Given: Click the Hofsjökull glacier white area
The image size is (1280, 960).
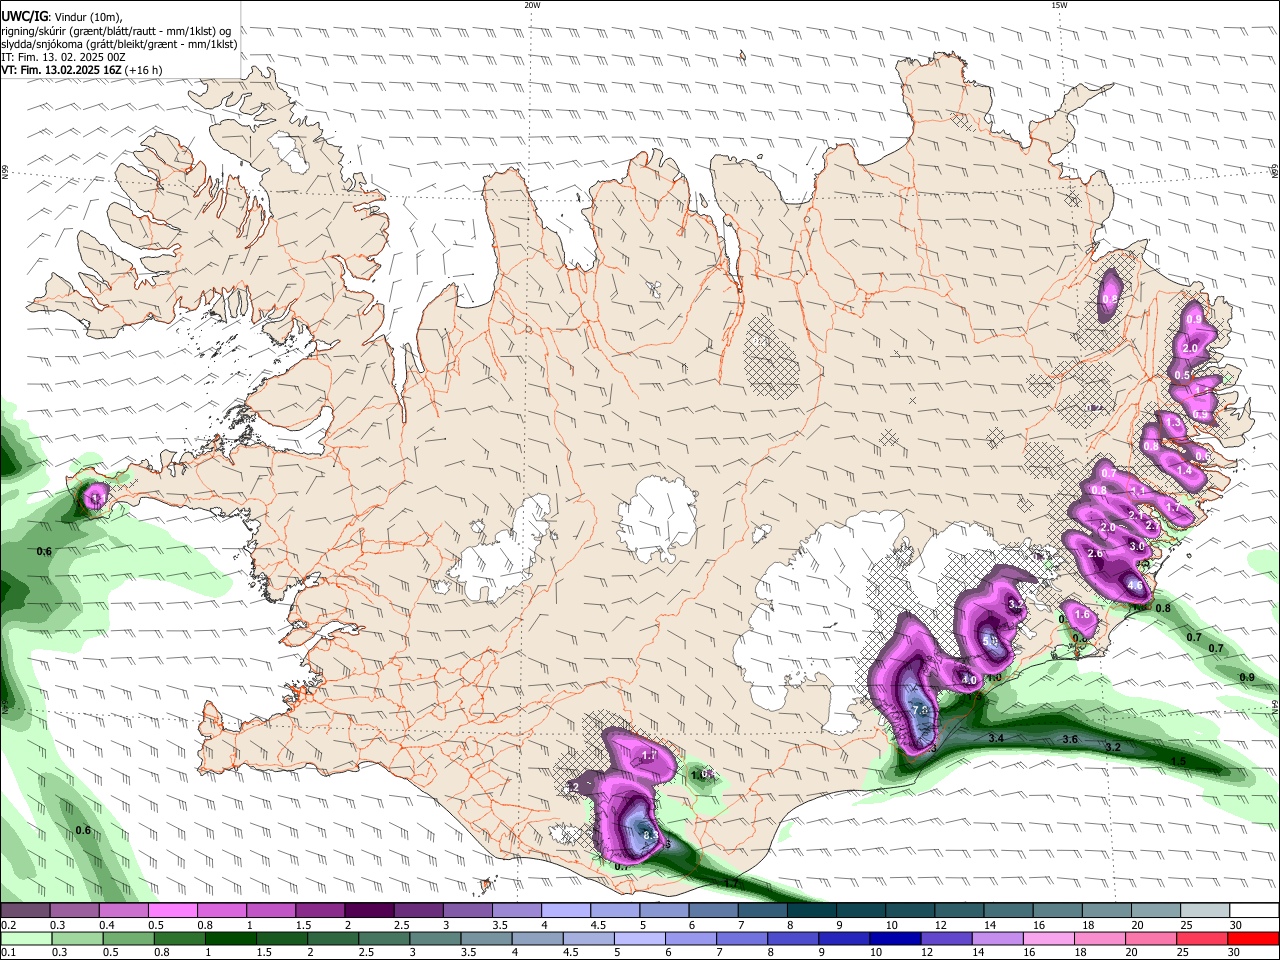Looking at the screenshot, I should click(657, 518).
